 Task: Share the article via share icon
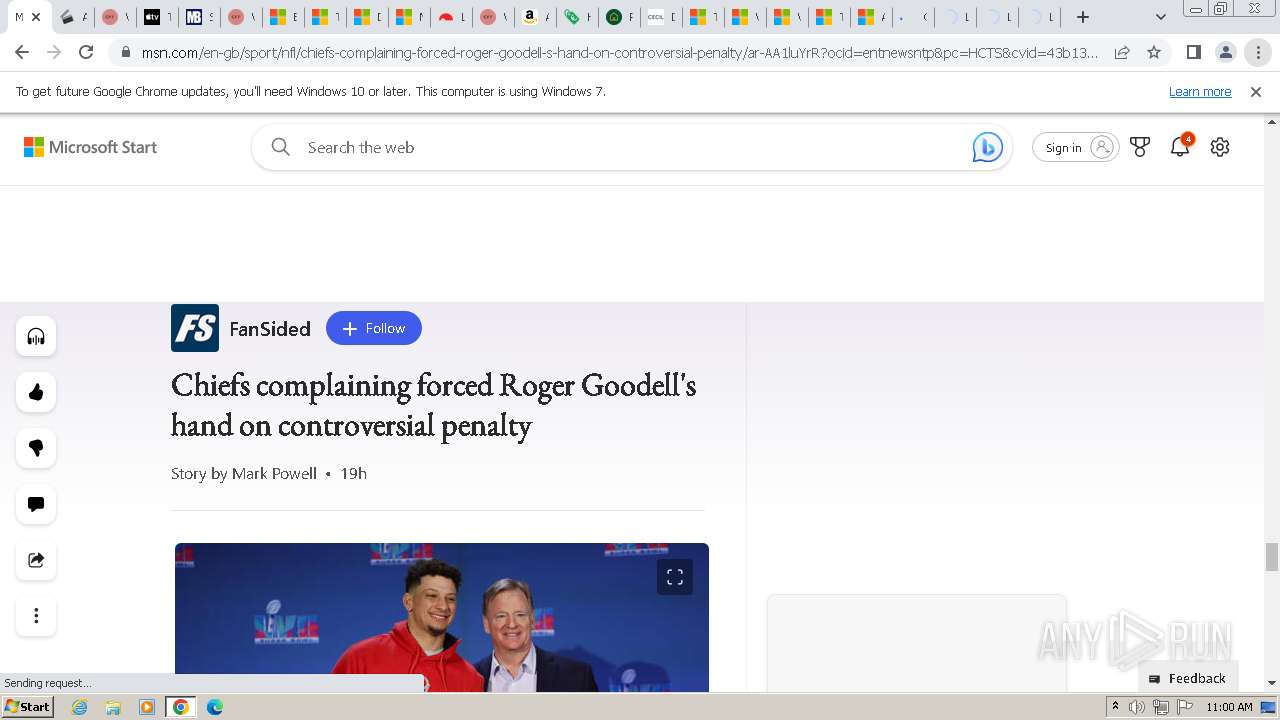coord(36,560)
